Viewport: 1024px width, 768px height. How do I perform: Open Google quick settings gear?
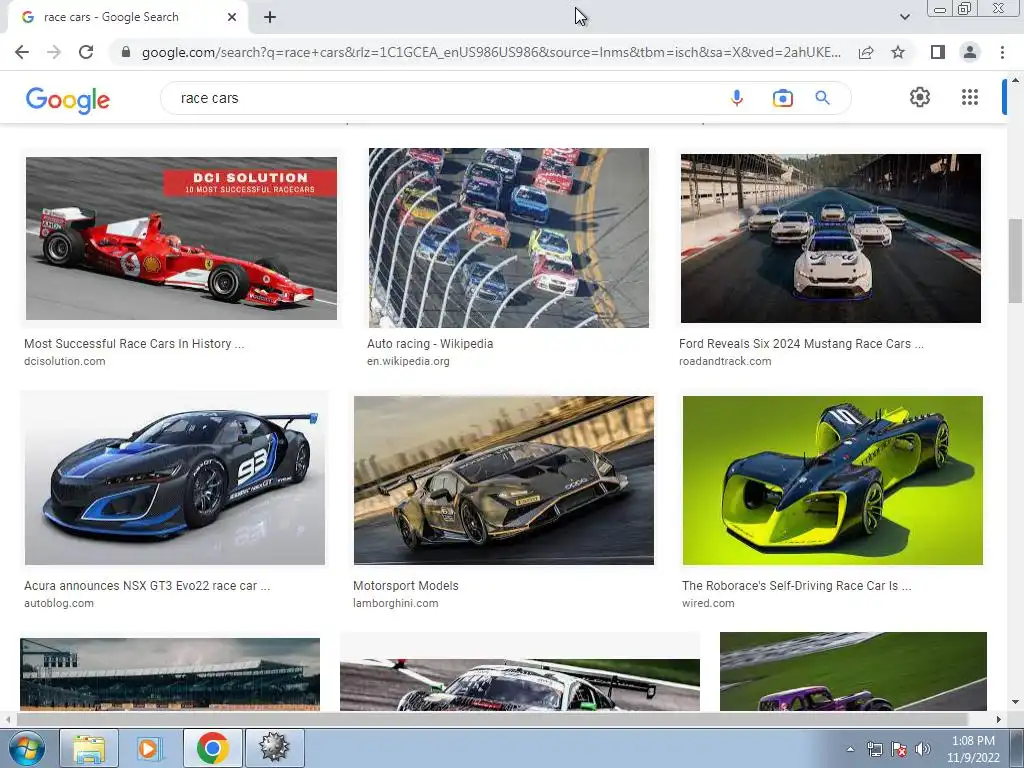[x=920, y=97]
